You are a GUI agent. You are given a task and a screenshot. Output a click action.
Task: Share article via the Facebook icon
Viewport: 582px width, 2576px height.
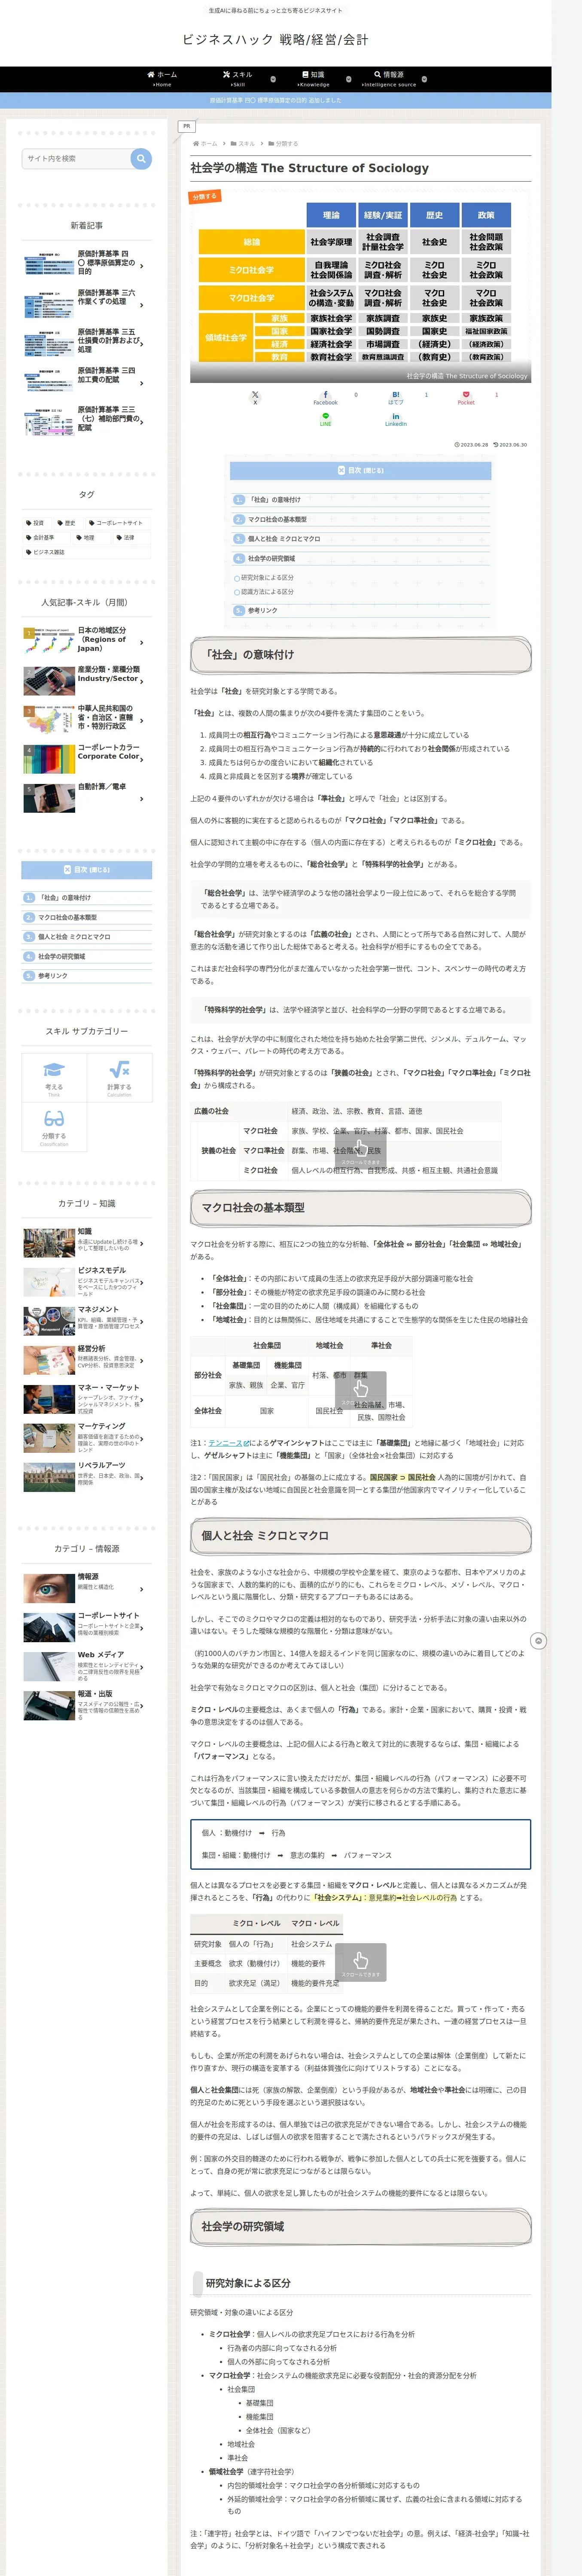coord(325,397)
